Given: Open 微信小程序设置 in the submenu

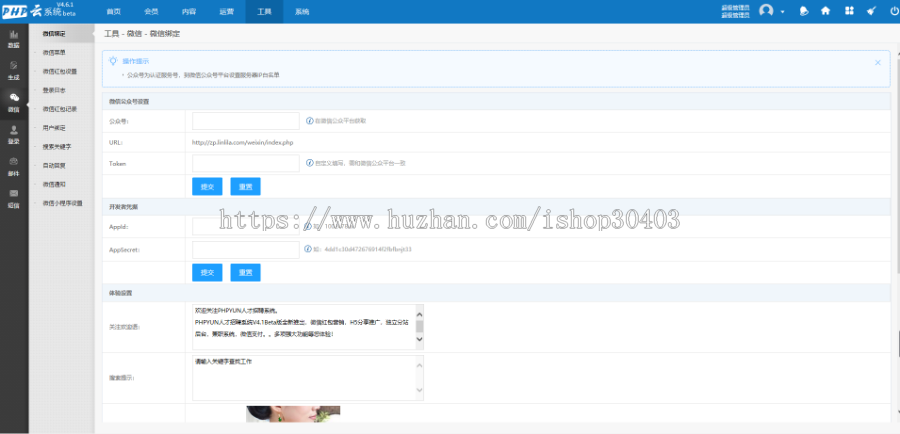Looking at the screenshot, I should coord(61,203).
